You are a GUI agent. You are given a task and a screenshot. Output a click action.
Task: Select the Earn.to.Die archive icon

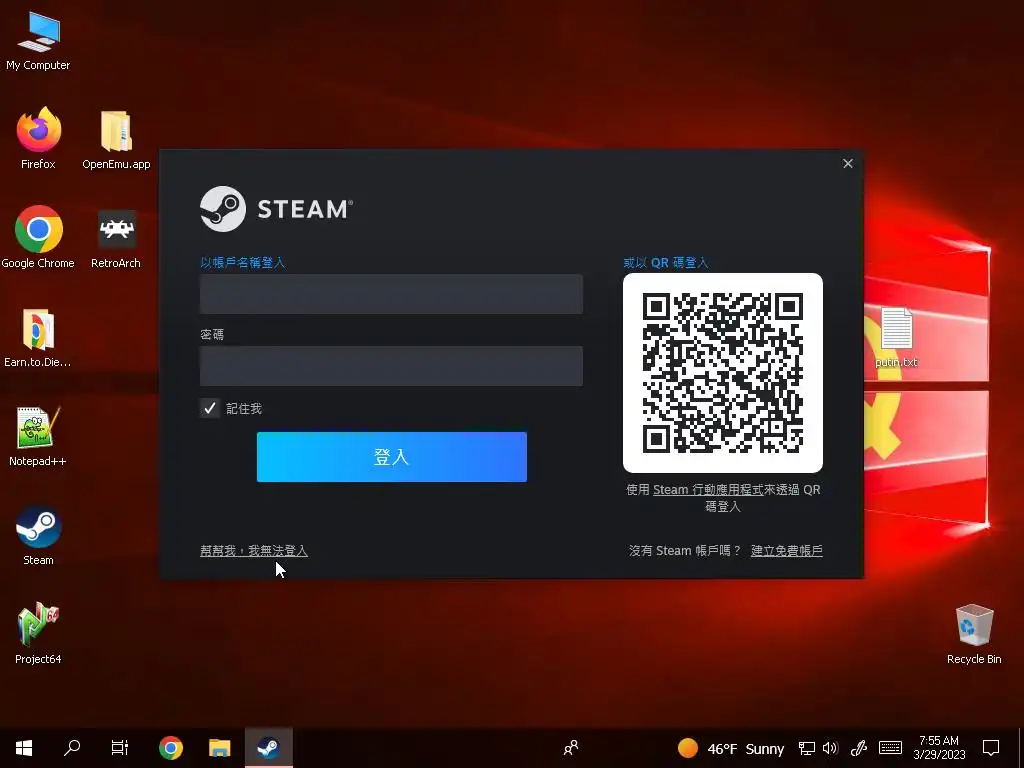[38, 338]
